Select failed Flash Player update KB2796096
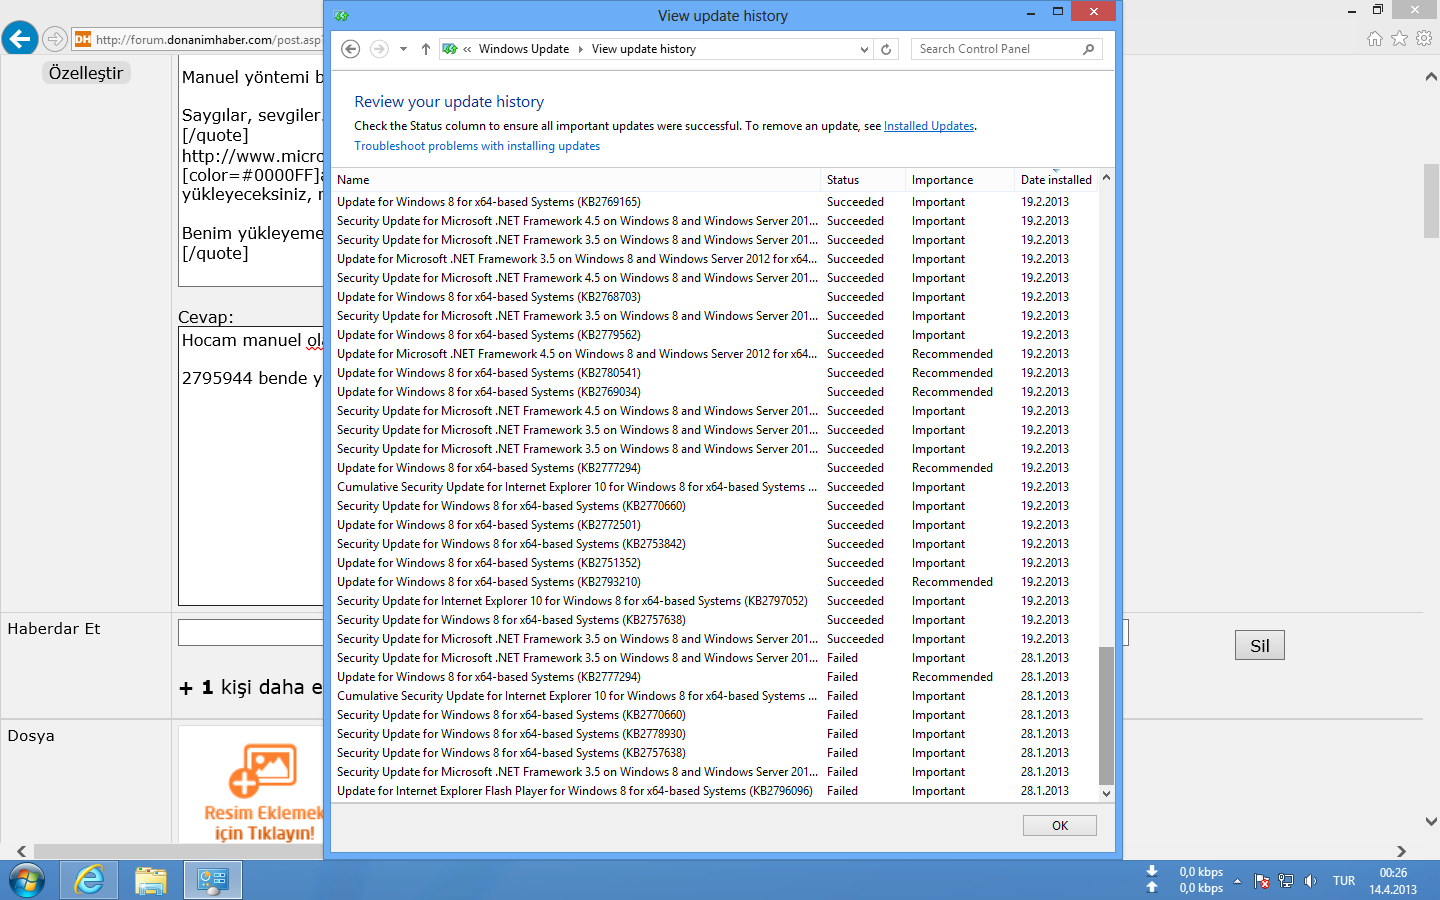Viewport: 1440px width, 900px height. [x=715, y=791]
